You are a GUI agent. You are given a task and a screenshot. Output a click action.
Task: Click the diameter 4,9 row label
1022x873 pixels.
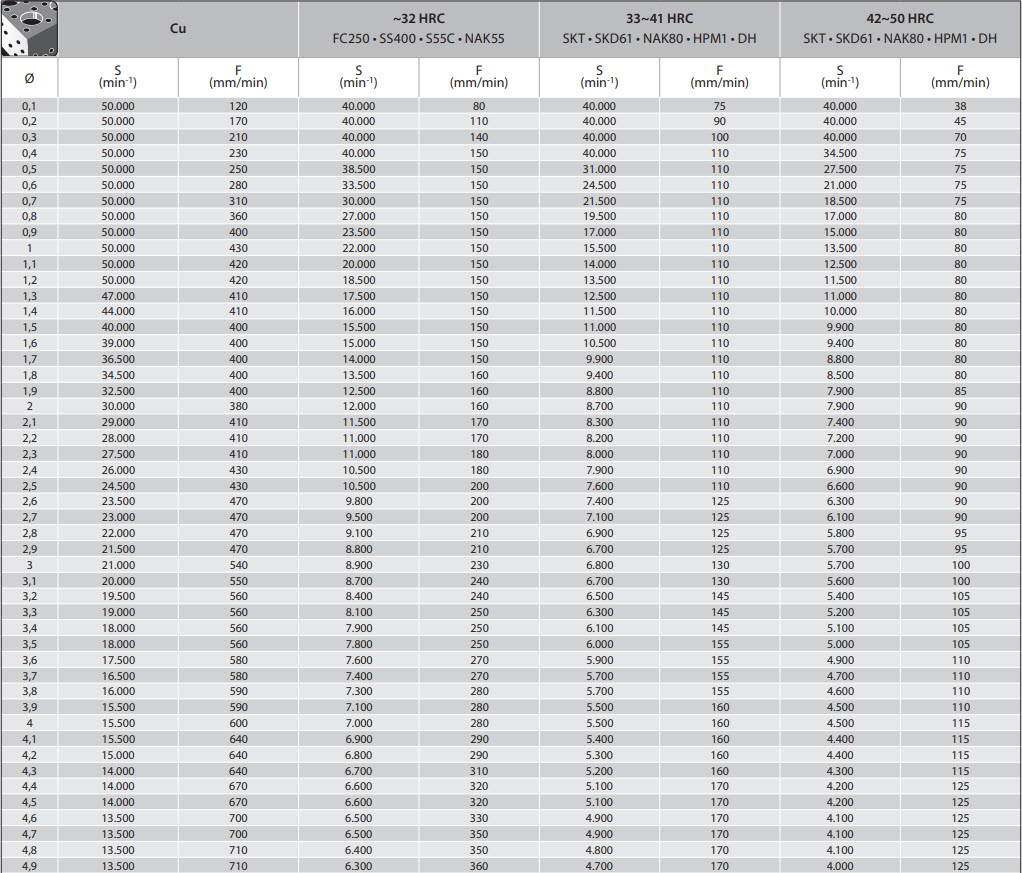[29, 866]
